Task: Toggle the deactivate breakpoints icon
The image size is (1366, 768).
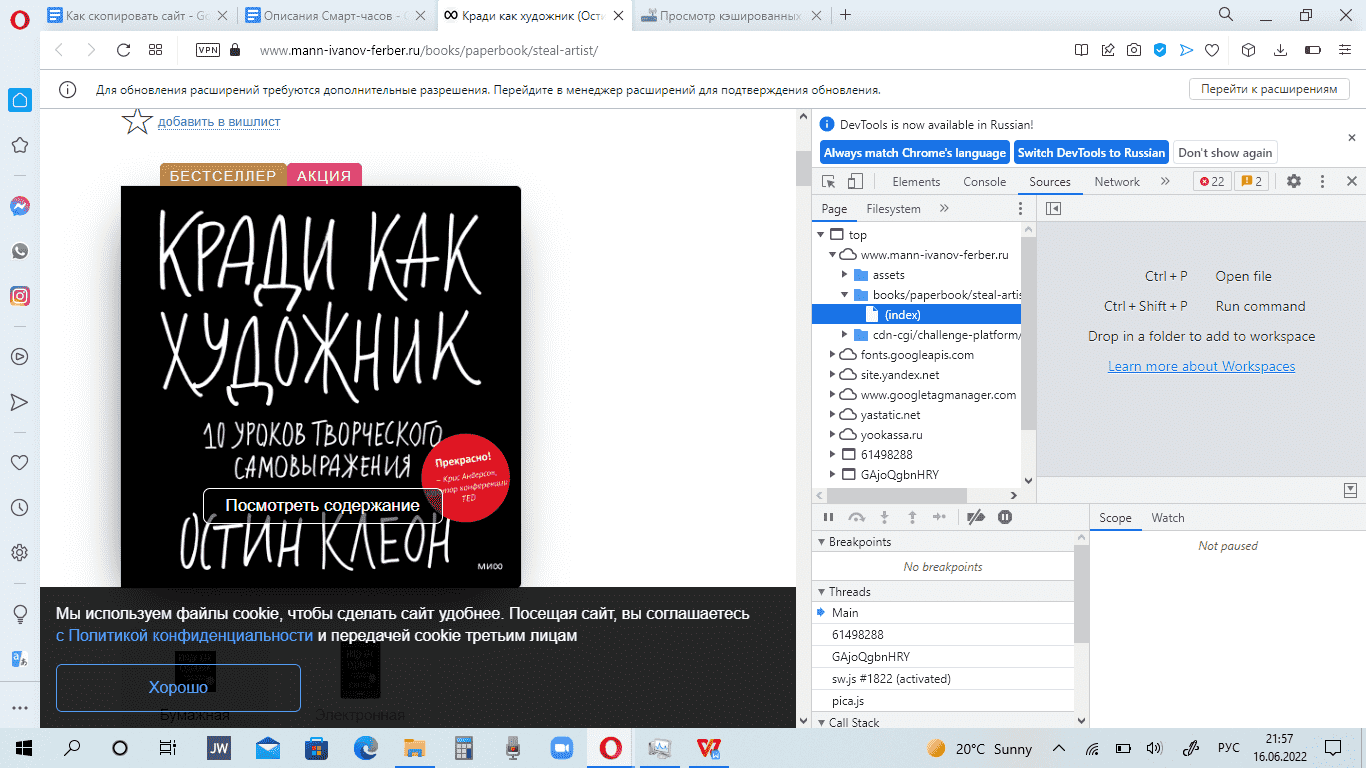Action: pyautogui.click(x=977, y=517)
